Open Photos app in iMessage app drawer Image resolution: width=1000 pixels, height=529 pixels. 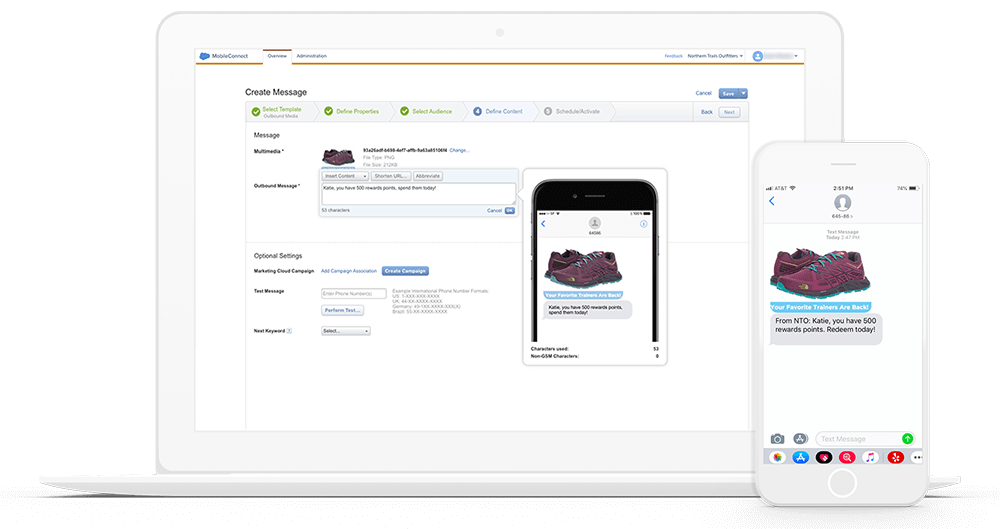pos(777,457)
